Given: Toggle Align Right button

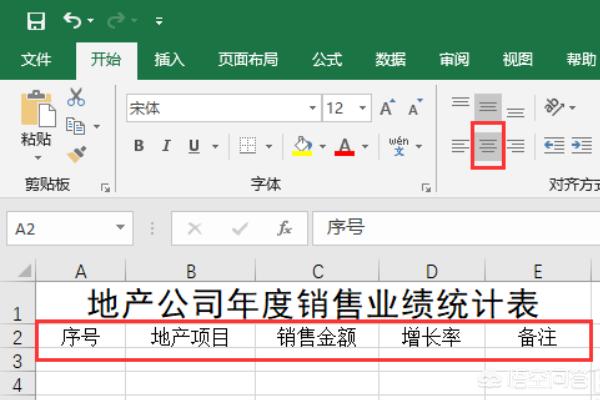Looking at the screenshot, I should [516, 146].
